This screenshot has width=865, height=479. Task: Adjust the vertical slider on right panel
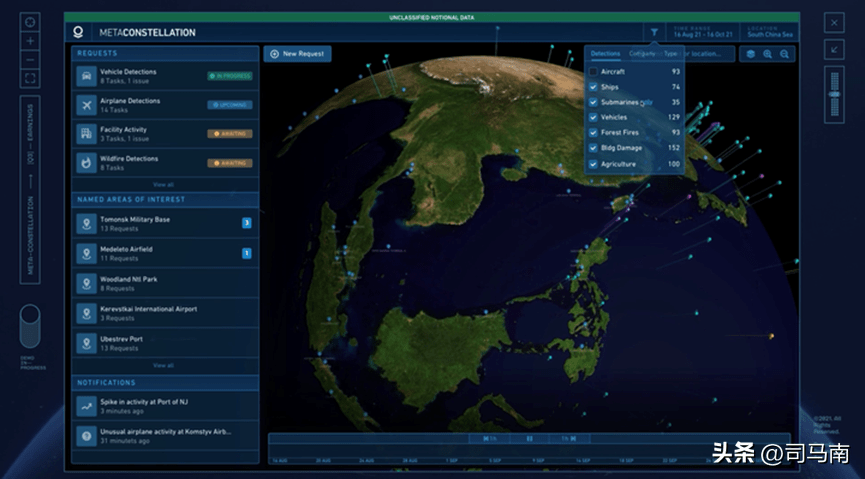[x=834, y=94]
